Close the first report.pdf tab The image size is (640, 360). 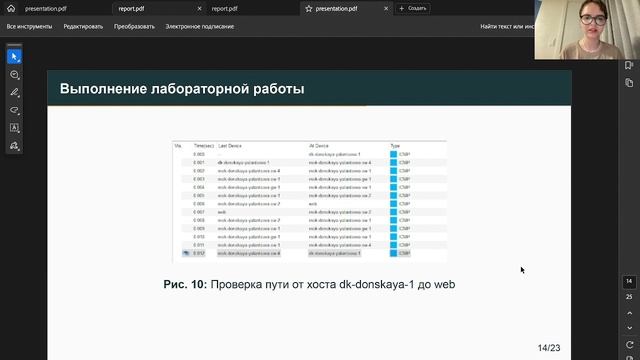click(199, 9)
